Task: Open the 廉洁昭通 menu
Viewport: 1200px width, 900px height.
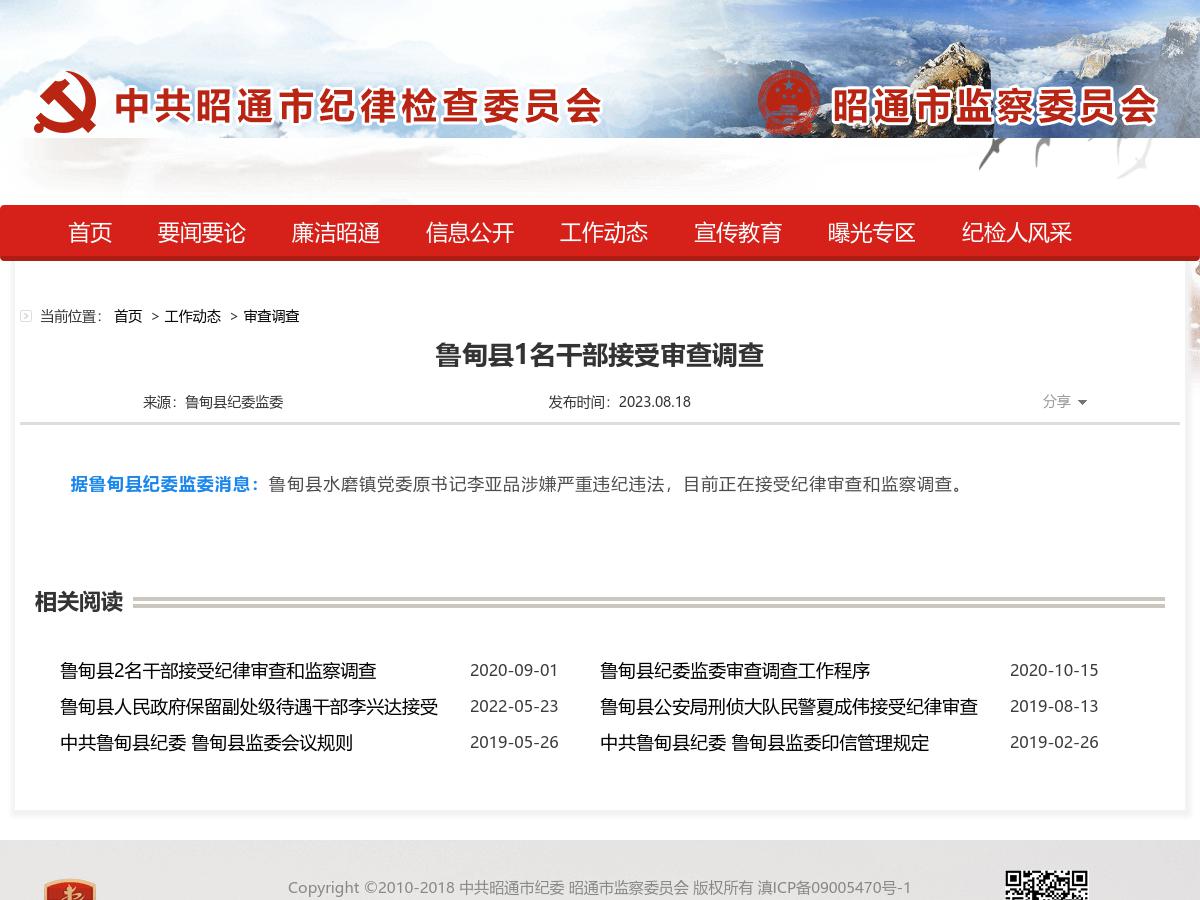Action: 335,232
